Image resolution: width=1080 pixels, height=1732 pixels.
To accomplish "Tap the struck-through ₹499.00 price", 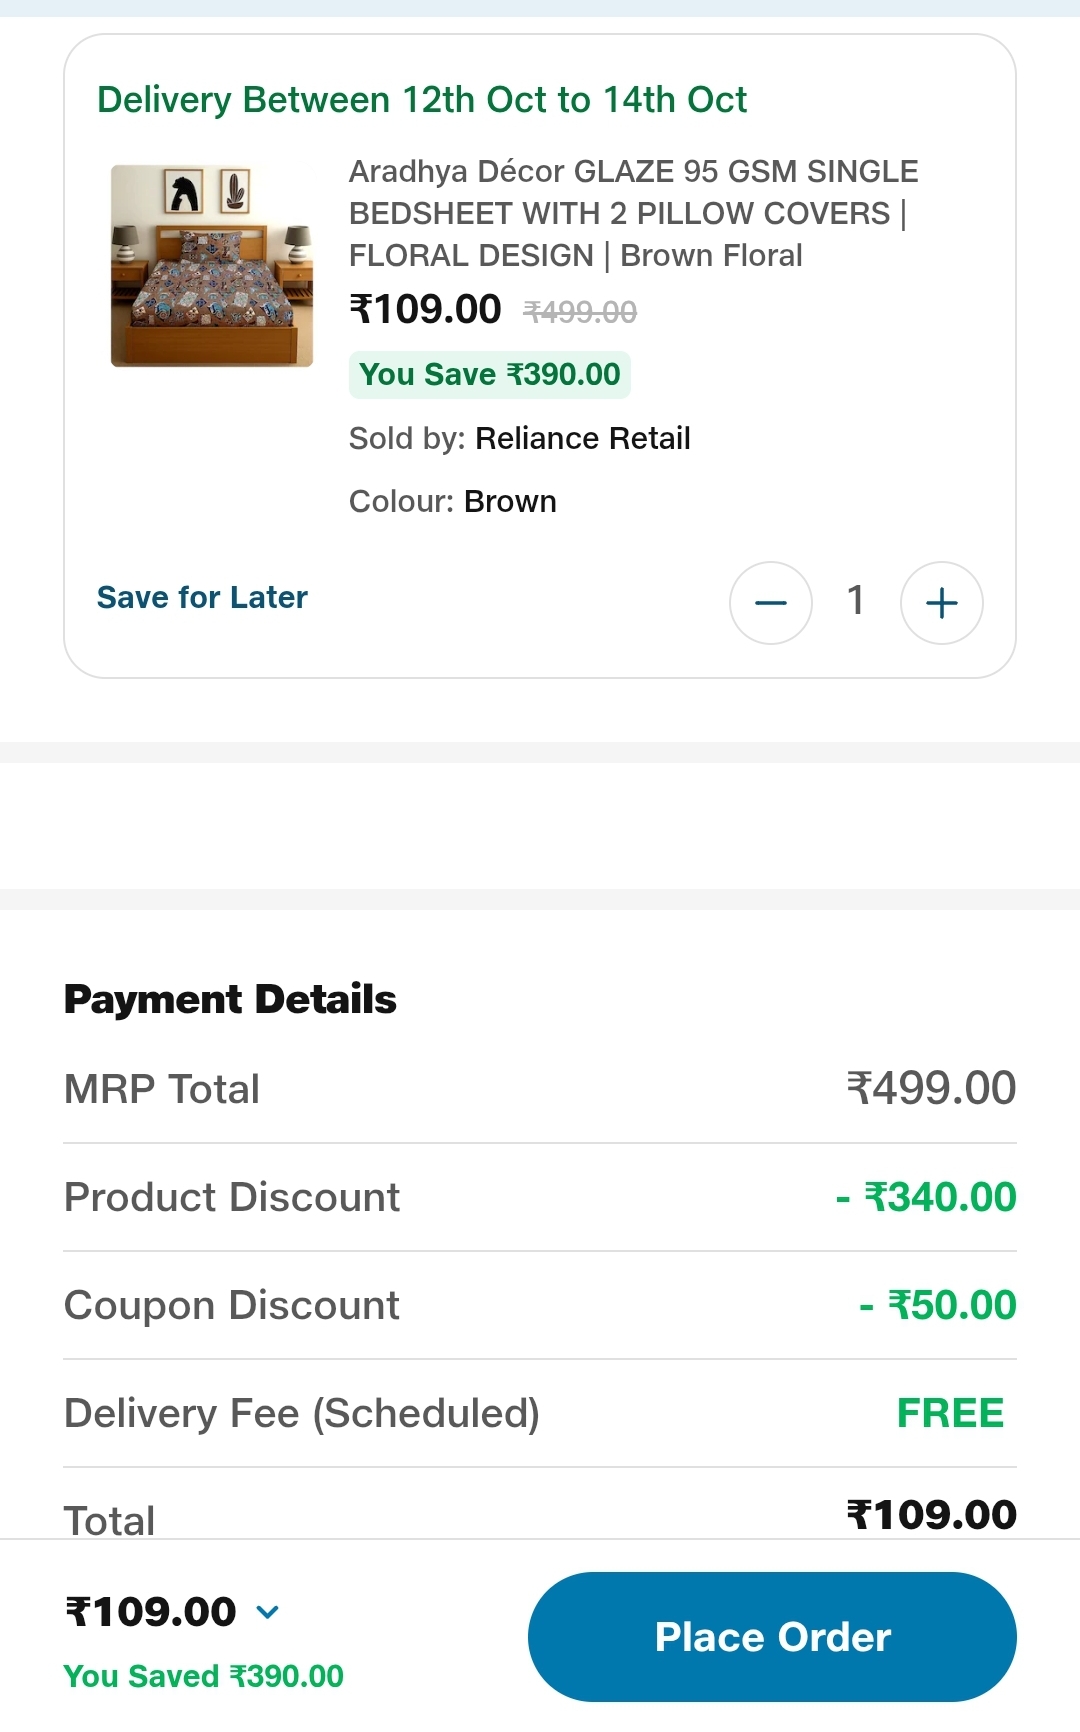I will click(x=580, y=313).
